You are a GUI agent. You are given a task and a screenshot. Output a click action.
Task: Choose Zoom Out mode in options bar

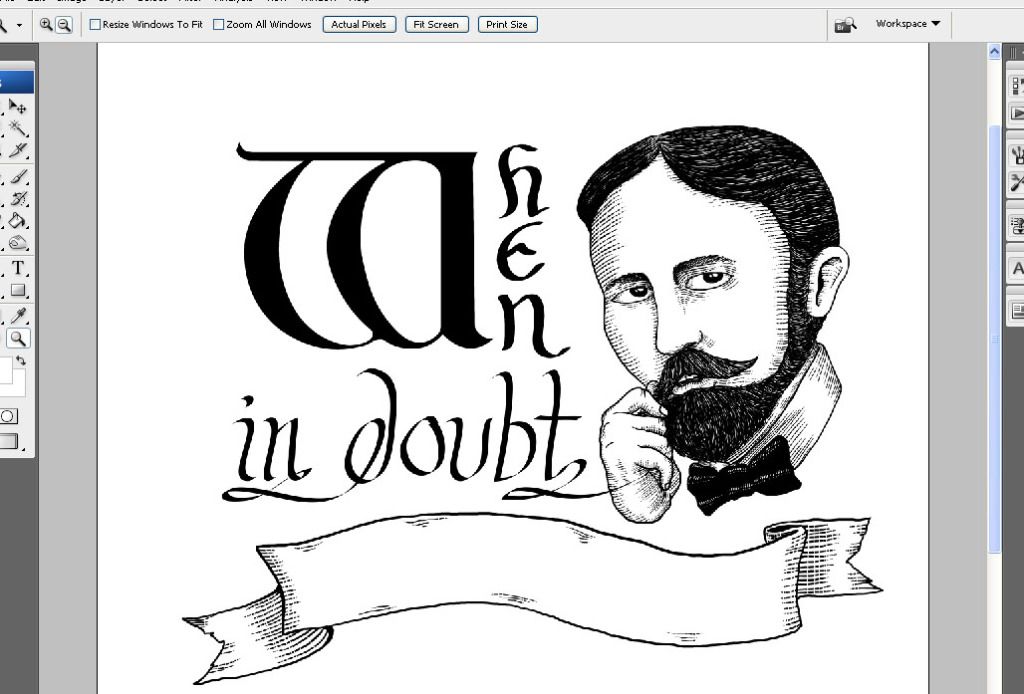64,25
